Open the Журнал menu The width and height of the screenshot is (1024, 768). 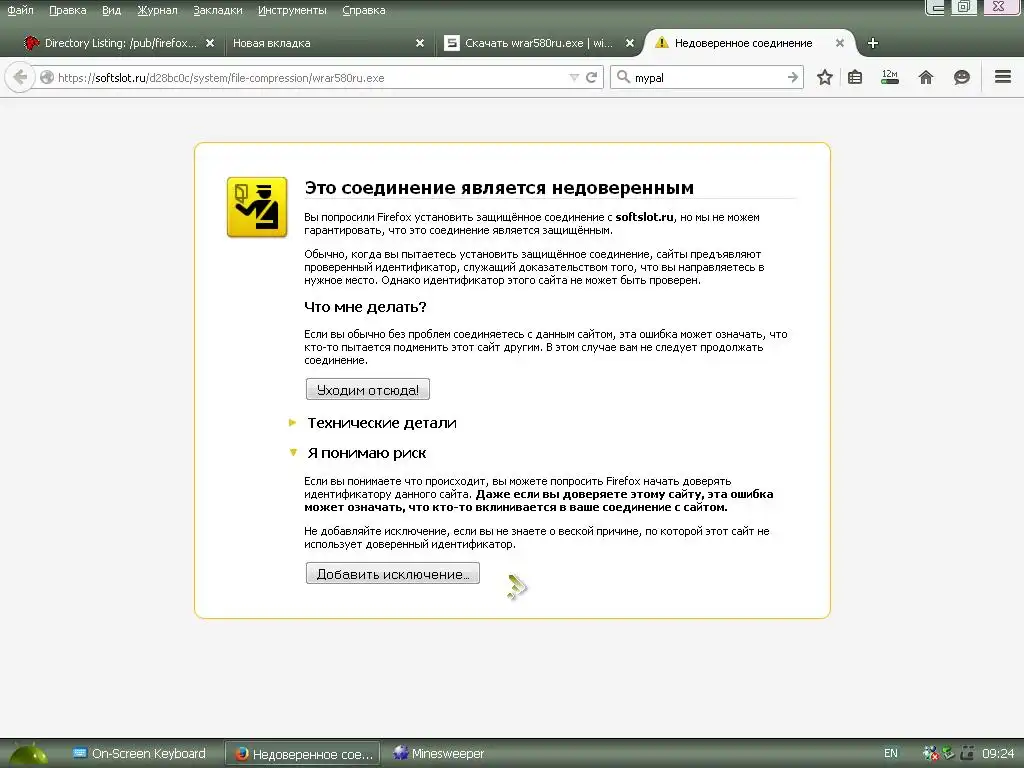click(157, 10)
